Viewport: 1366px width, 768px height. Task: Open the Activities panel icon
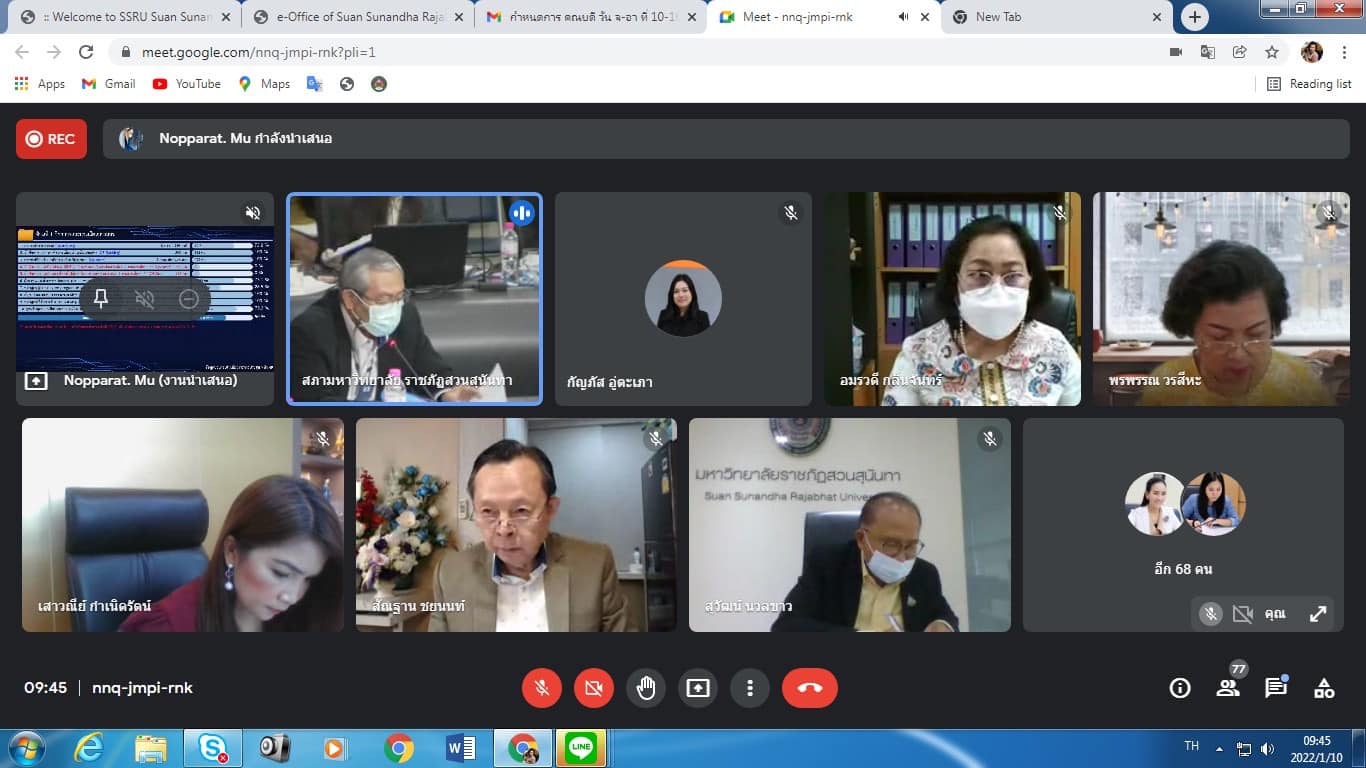point(1324,688)
